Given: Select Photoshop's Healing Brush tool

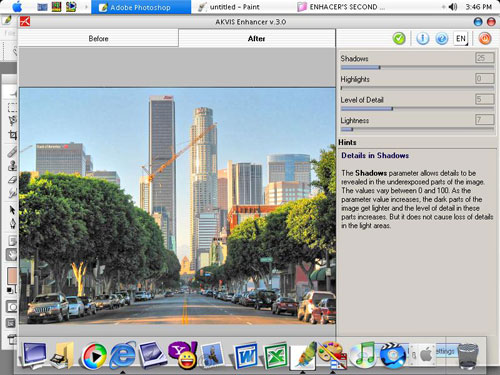Looking at the screenshot, I should [12, 152].
